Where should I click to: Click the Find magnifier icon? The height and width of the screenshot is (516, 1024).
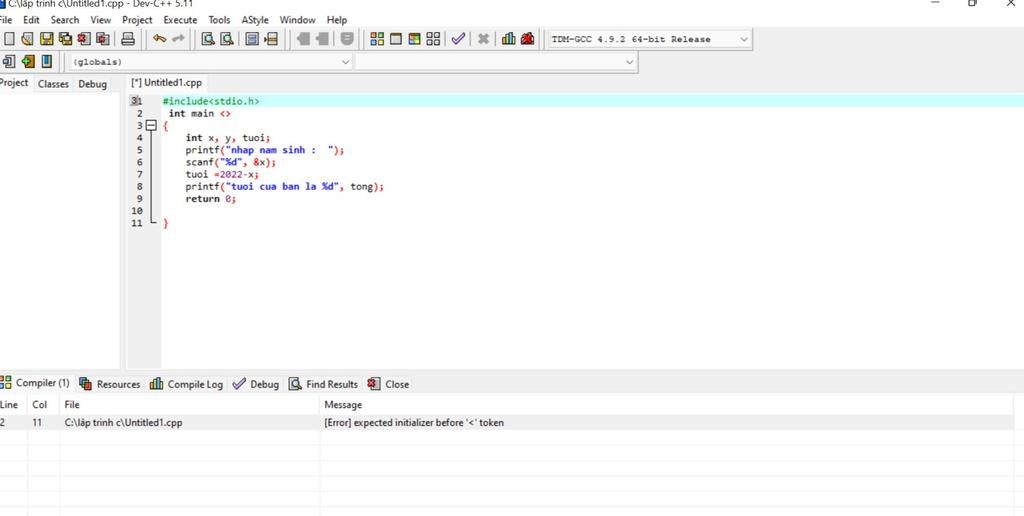[x=208, y=39]
